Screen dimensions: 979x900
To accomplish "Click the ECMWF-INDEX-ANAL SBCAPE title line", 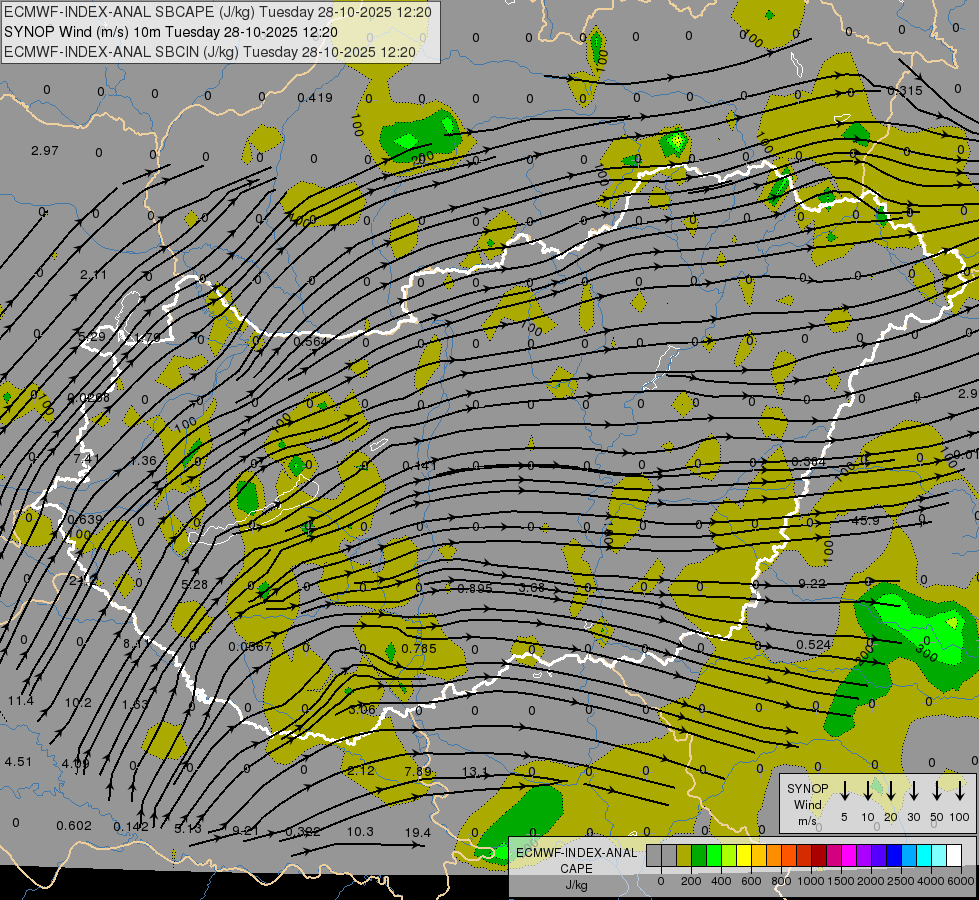I will (217, 12).
